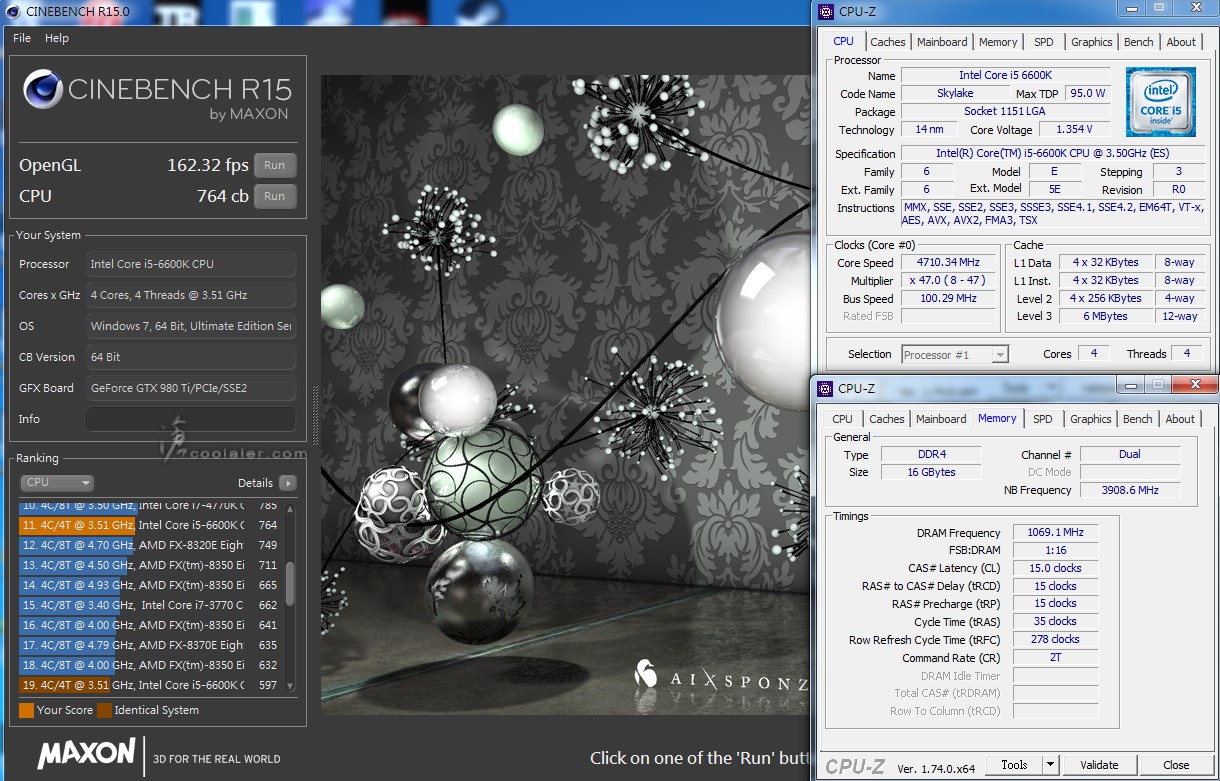Select ranking row 16 scoring 641
Screen dimensions: 1220x781
point(150,625)
